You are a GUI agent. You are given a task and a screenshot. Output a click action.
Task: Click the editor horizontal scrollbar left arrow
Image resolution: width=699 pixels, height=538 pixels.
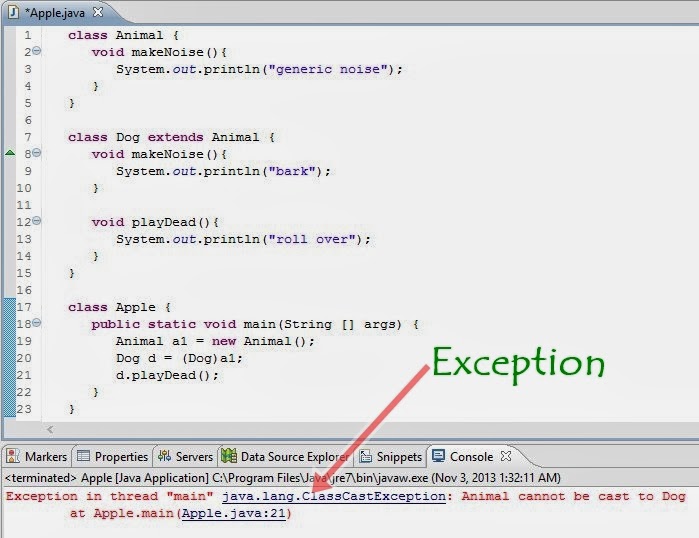(x=50, y=429)
